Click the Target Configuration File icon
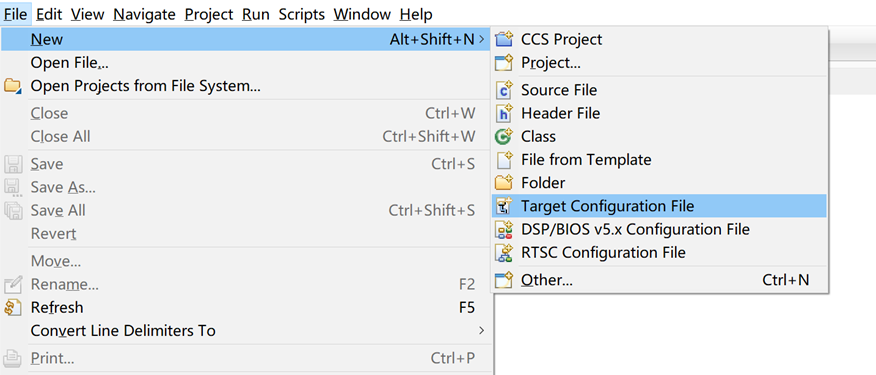The height and width of the screenshot is (375, 876). (x=504, y=206)
